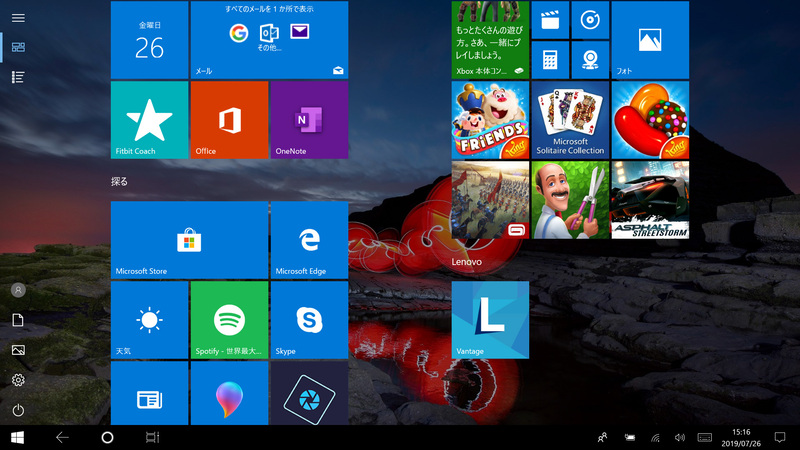Check battery status tray icon

coord(630,437)
